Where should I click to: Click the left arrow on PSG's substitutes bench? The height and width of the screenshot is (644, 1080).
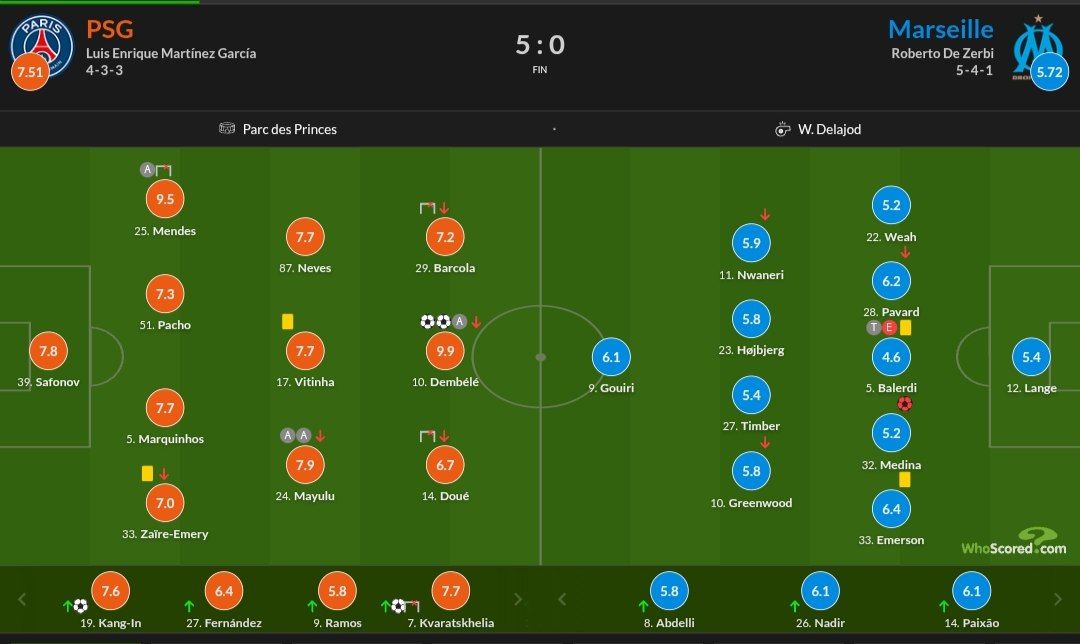tap(22, 600)
